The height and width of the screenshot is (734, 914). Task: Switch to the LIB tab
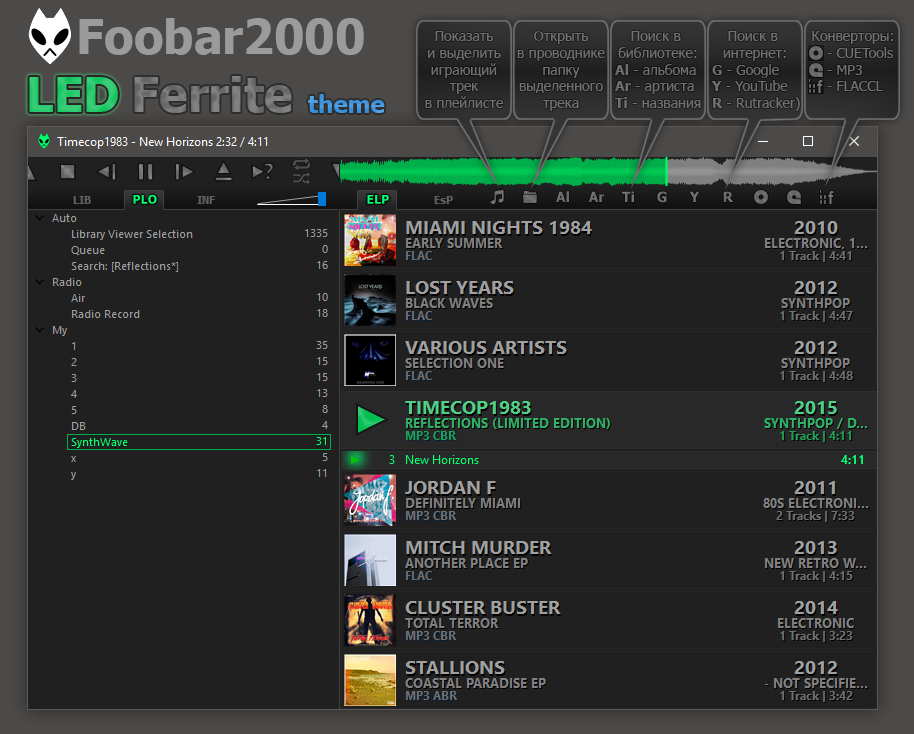[82, 200]
